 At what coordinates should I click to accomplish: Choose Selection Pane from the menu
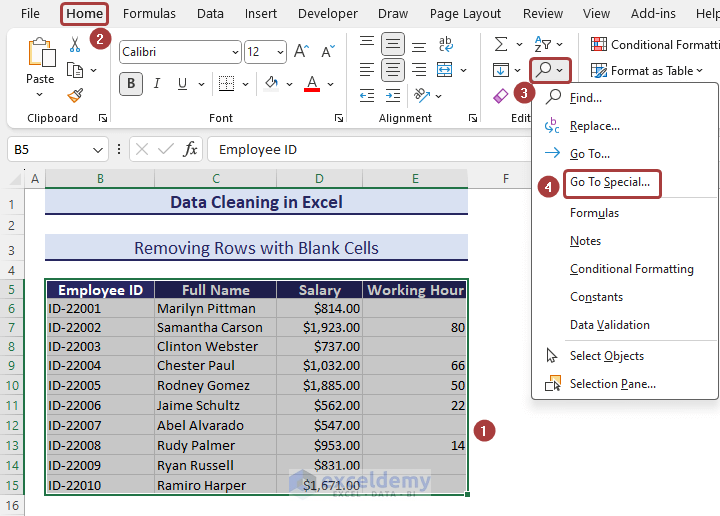(613, 384)
